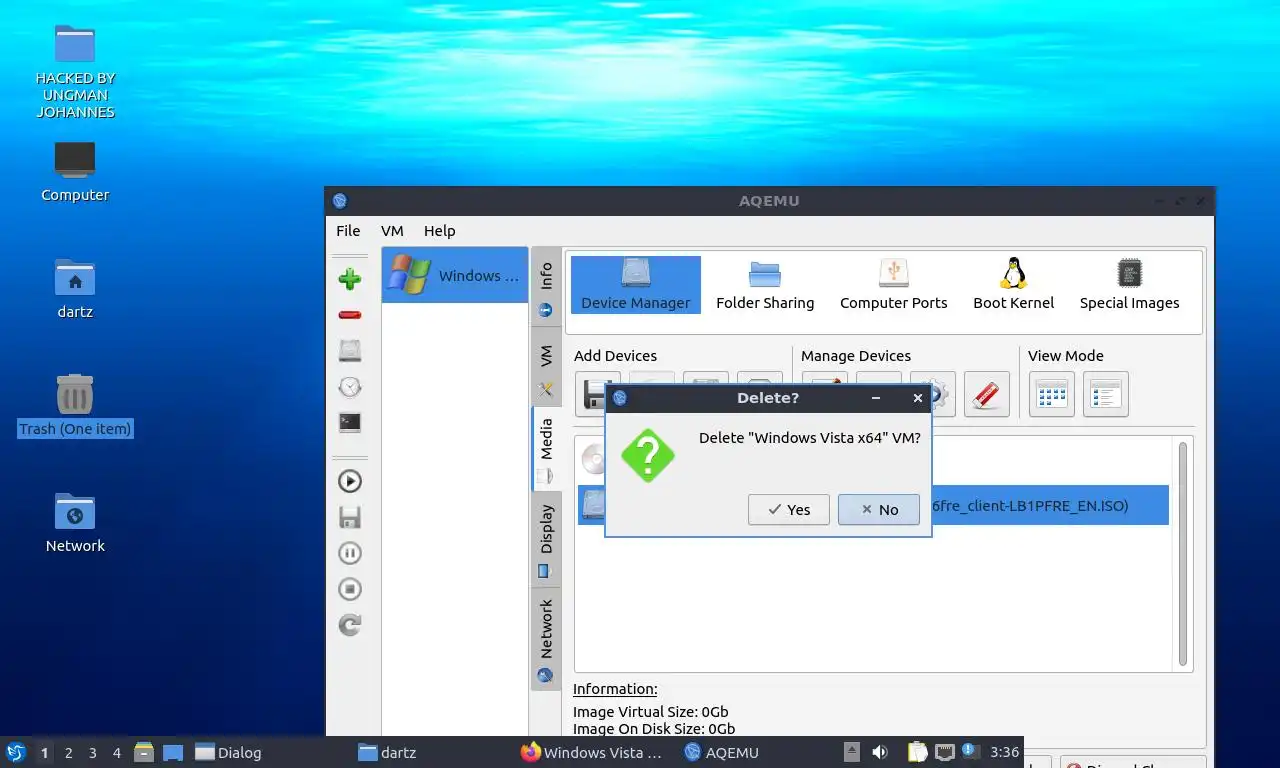Switch to the Display vertical tab
The image size is (1280, 768).
click(x=546, y=540)
